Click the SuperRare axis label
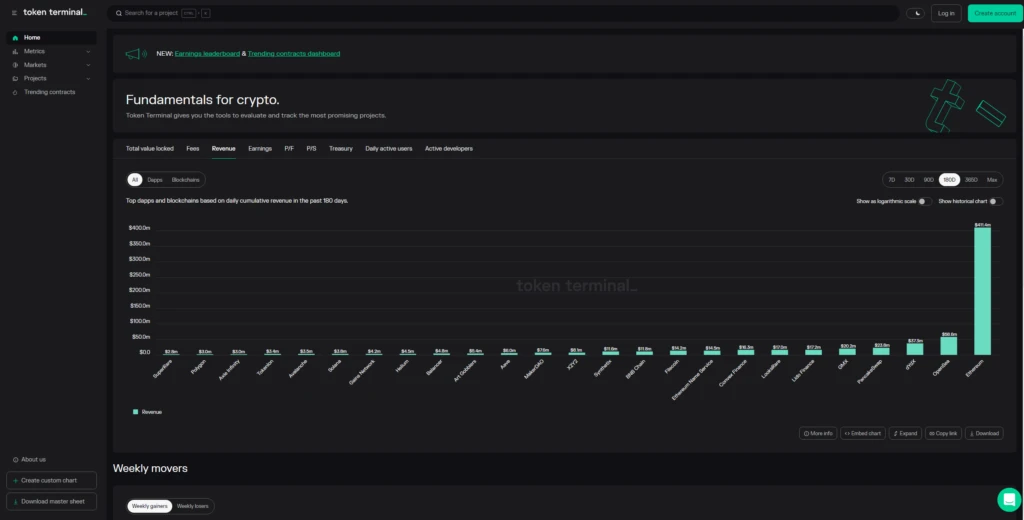Screen dimensions: 1024x520 pyautogui.click(x=163, y=368)
